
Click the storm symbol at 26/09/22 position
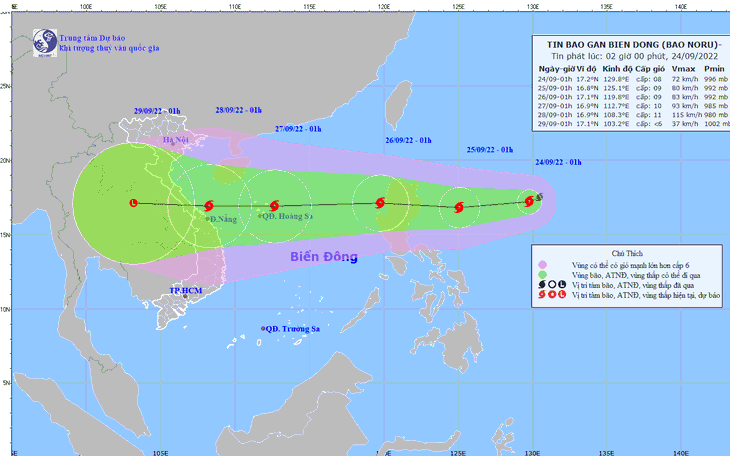point(380,203)
